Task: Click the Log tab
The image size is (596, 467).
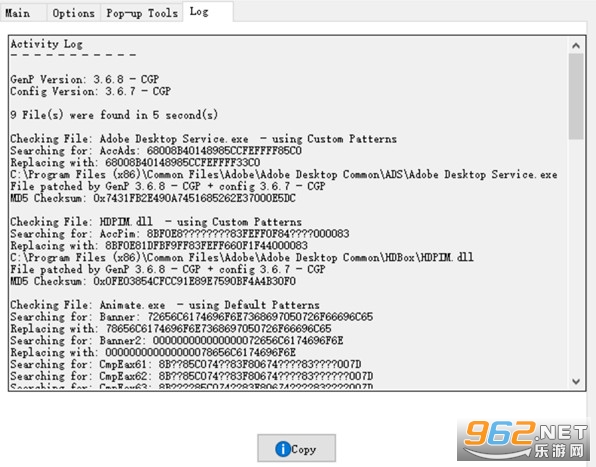Action: tap(208, 12)
